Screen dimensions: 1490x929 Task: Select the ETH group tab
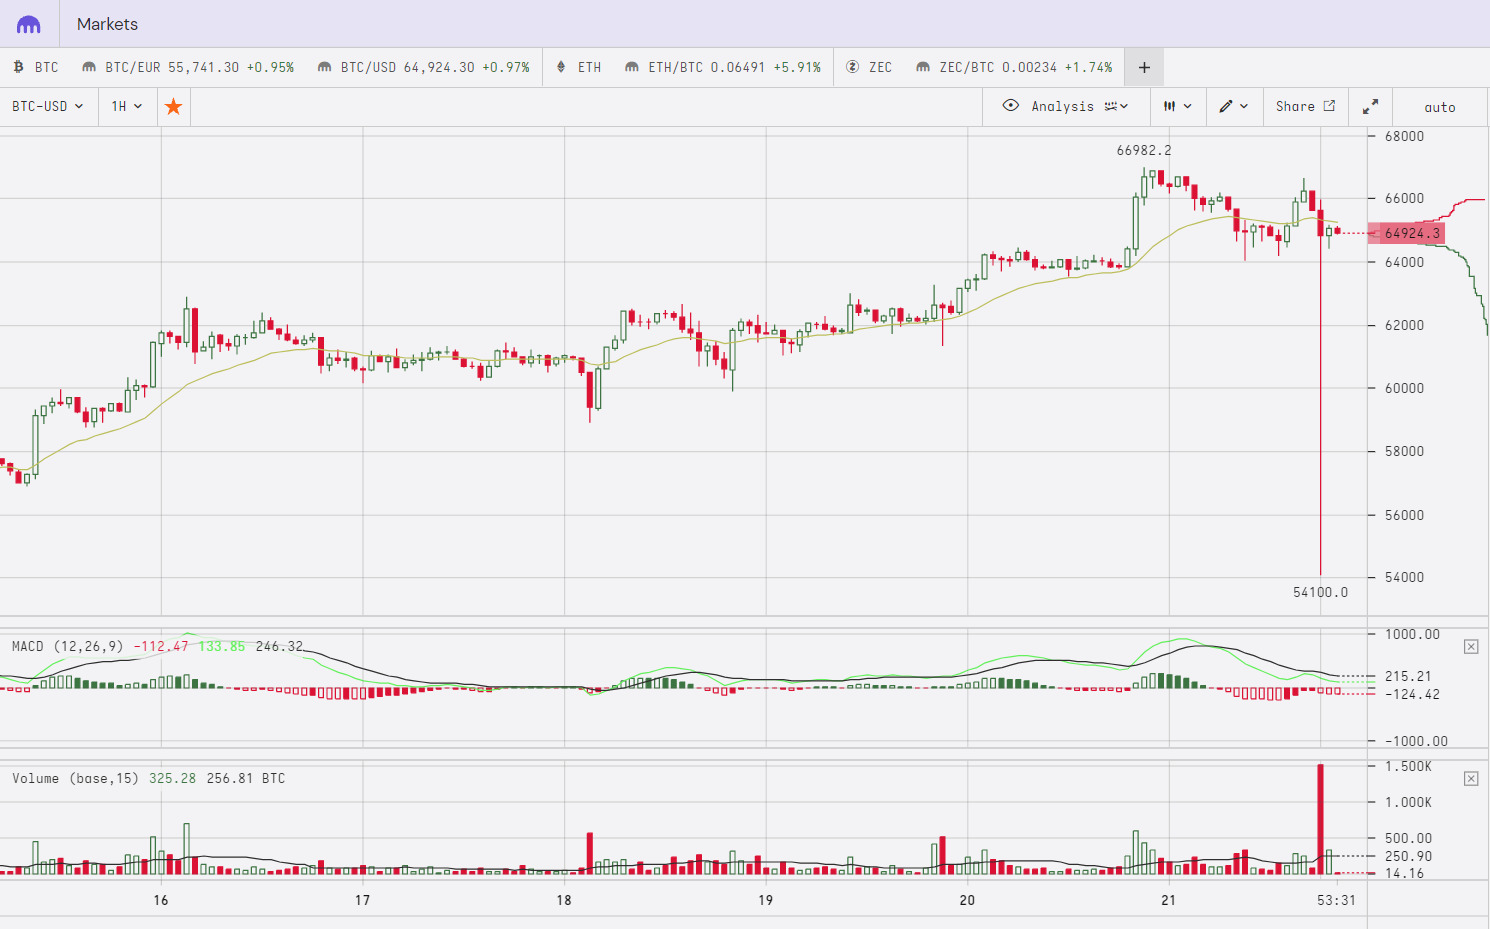click(579, 67)
